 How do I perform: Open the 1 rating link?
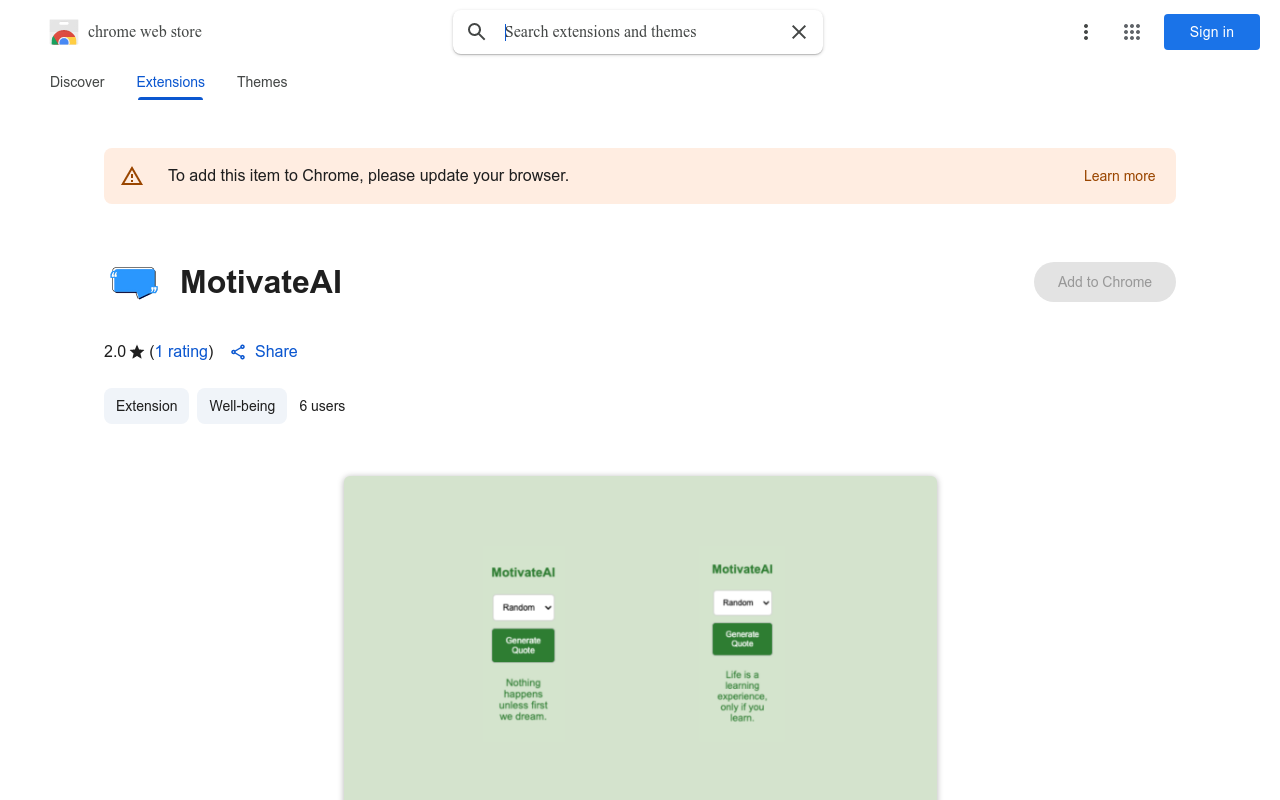click(x=182, y=351)
